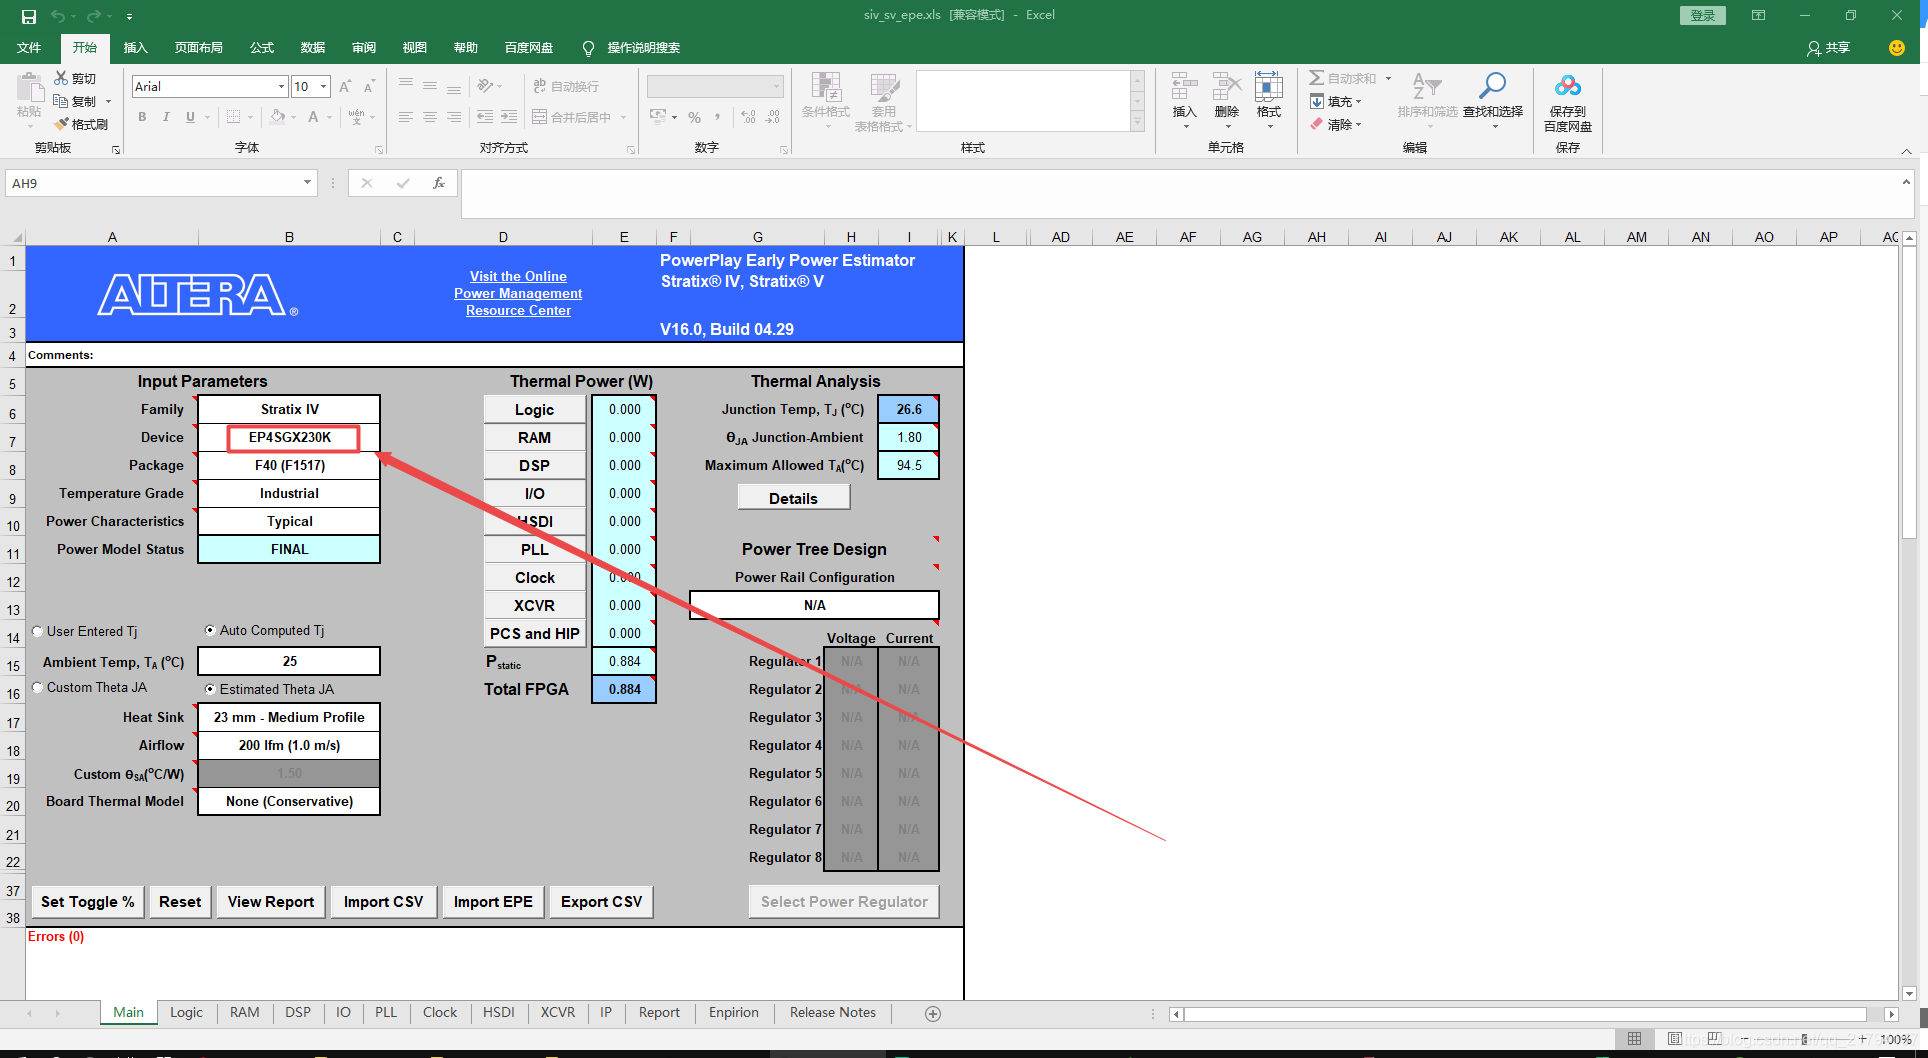
Task: Click the vertical scrollbar thumb
Action: [x=1909, y=393]
